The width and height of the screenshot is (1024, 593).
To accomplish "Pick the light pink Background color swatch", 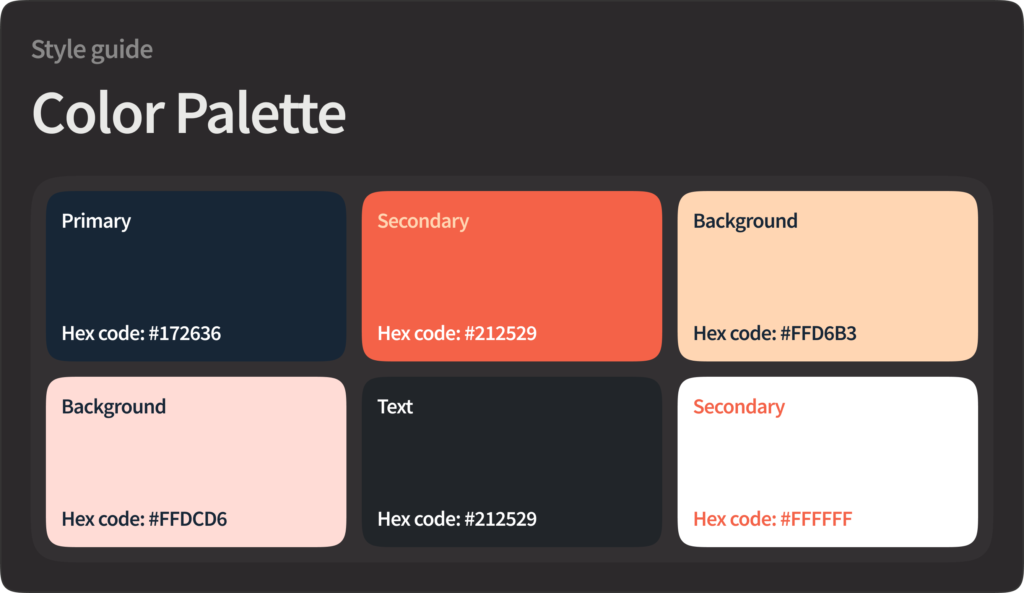I will [196, 462].
